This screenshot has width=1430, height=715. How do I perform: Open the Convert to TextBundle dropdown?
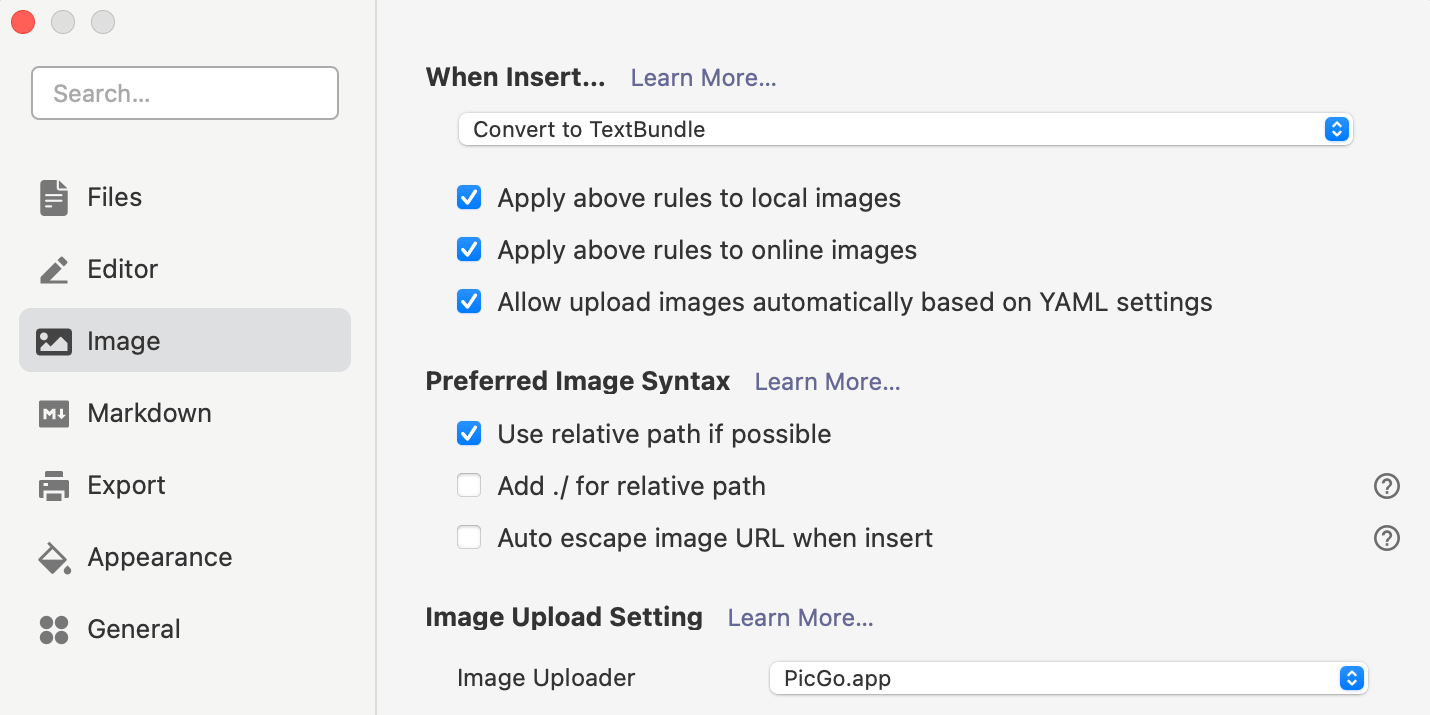905,129
